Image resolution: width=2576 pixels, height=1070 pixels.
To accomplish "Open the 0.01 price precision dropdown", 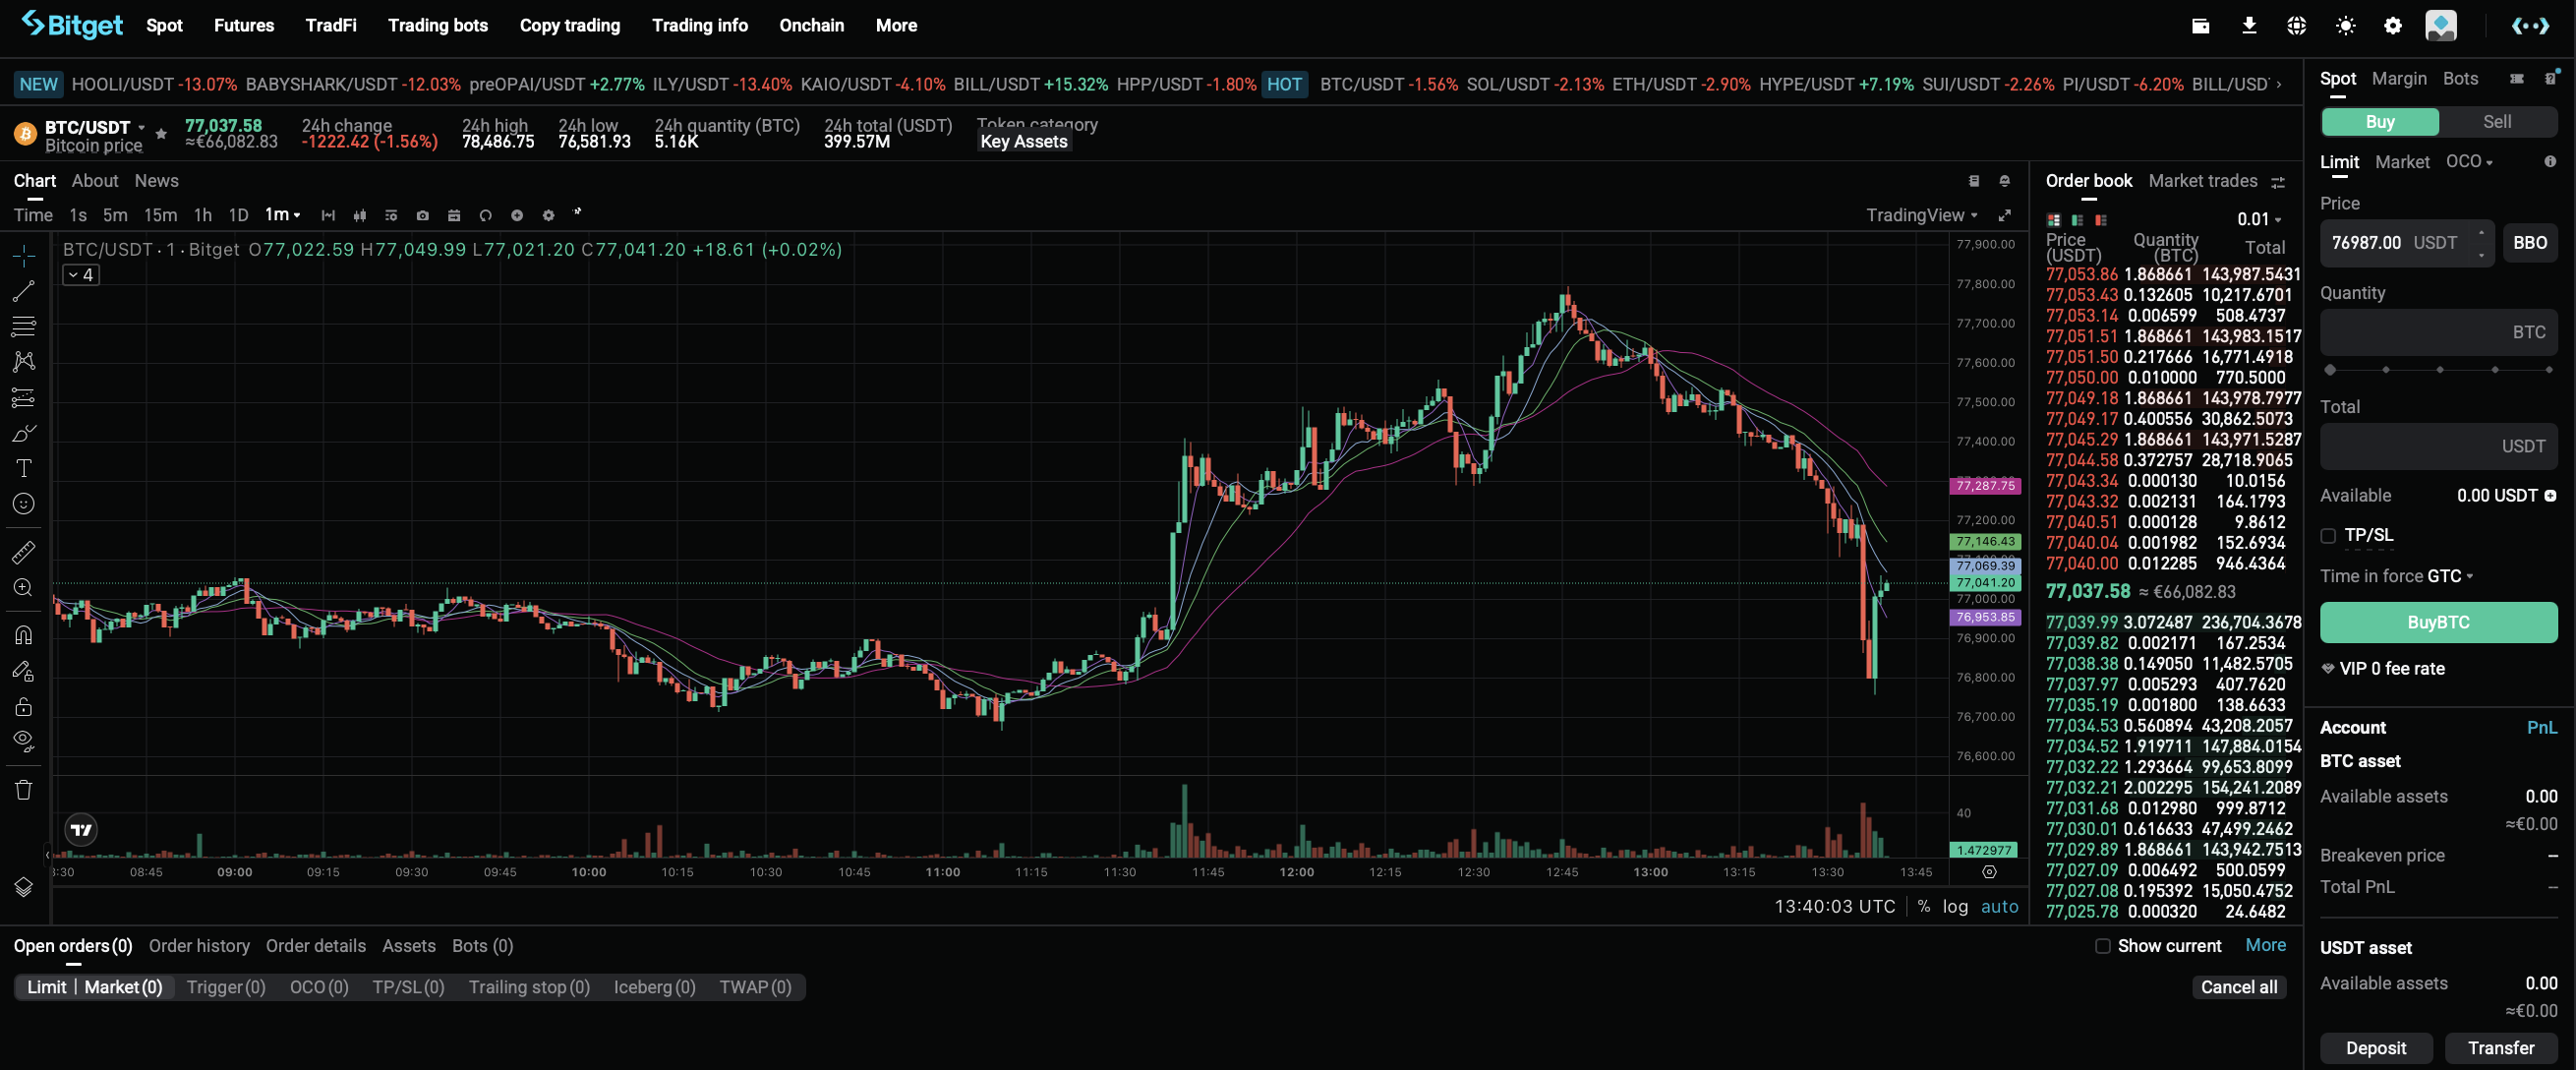I will [x=2259, y=220].
